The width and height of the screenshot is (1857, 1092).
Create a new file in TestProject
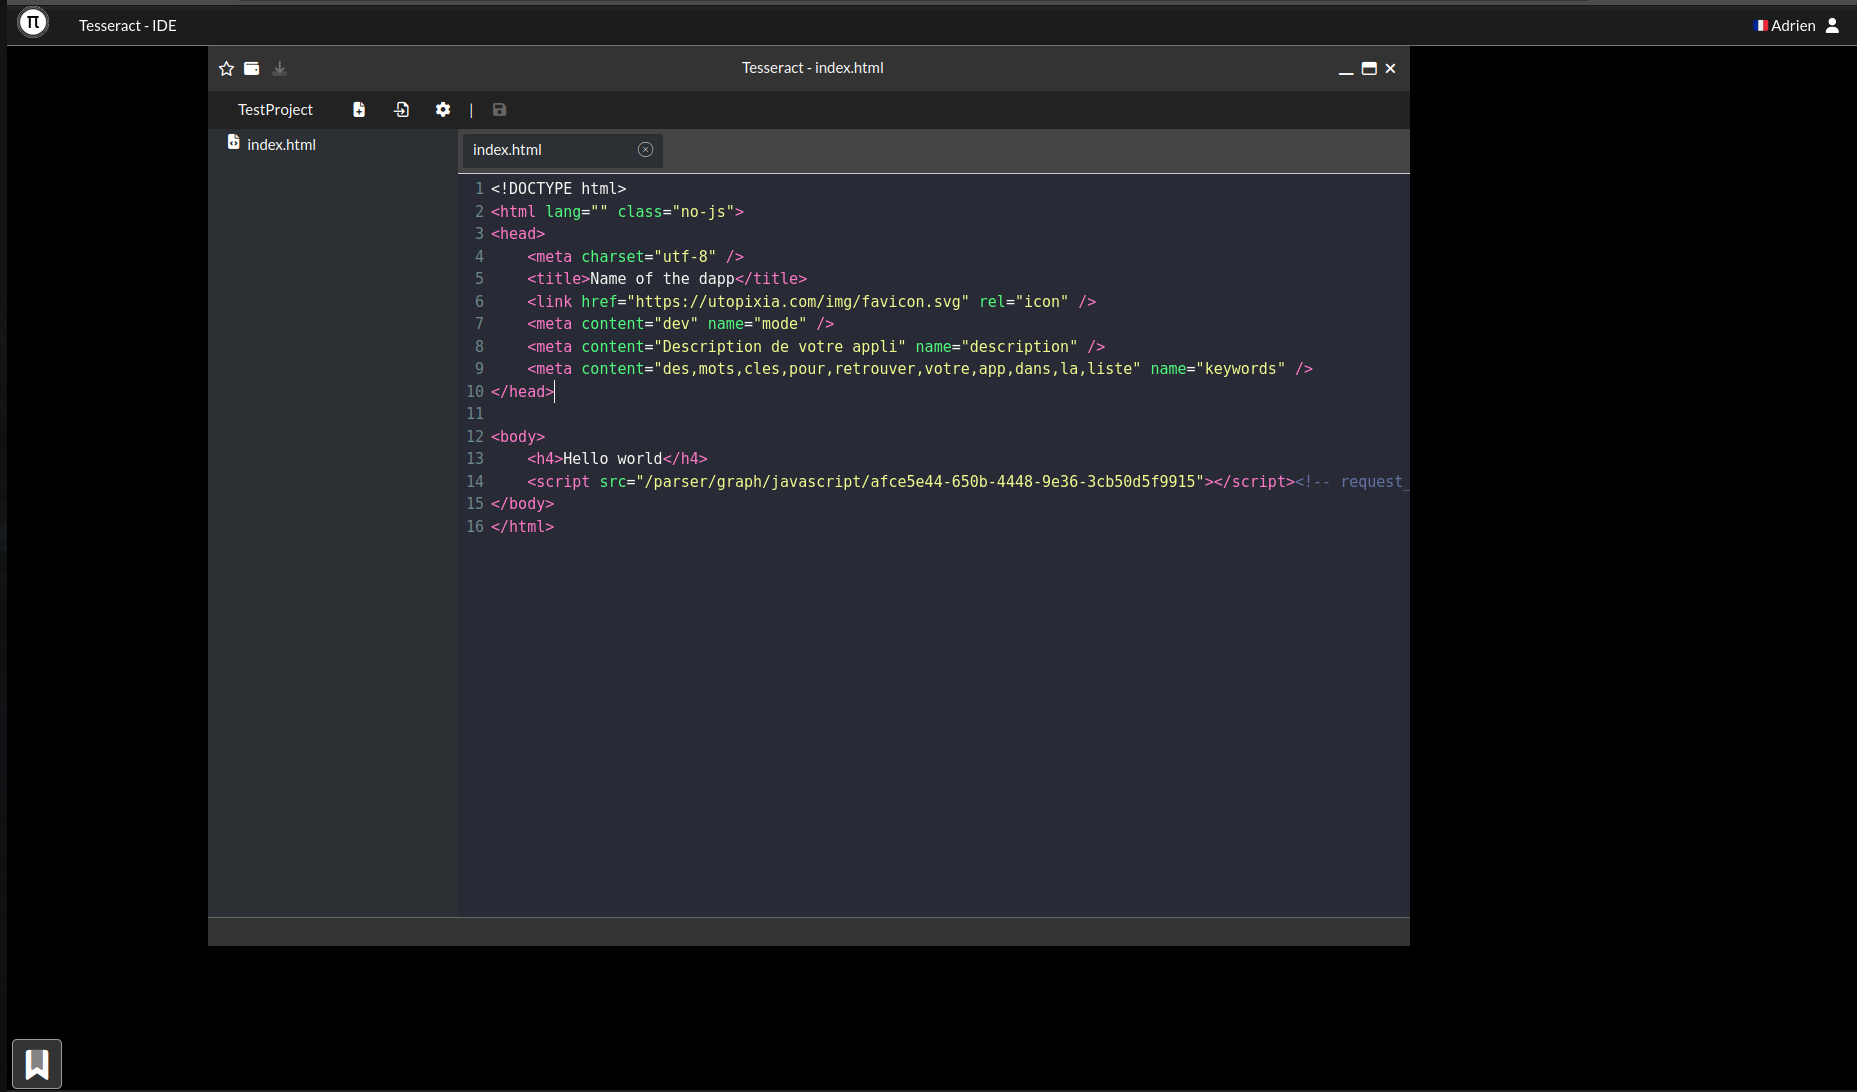pyautogui.click(x=359, y=110)
